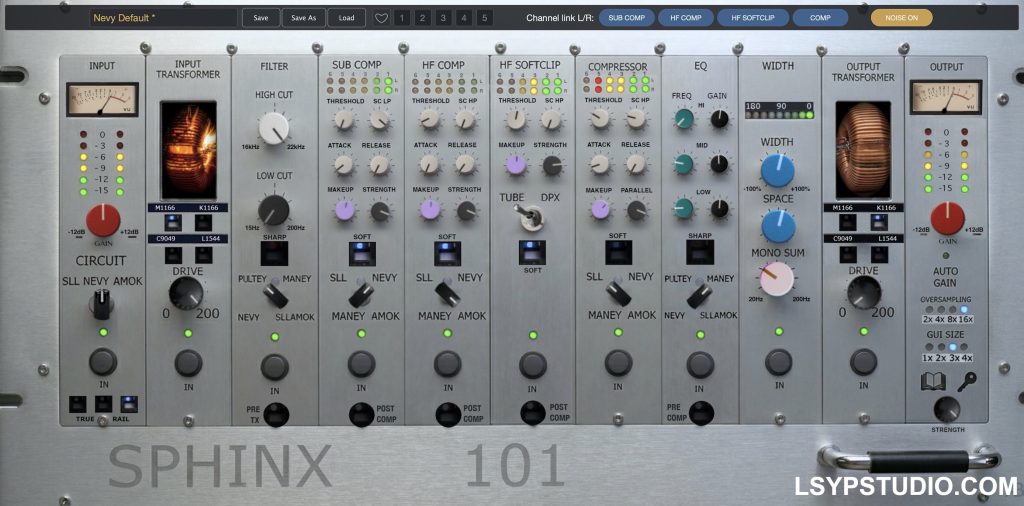Screen dimensions: 1024x506
Task: Toggle the Sub Comp SOFT button
Action: tap(361, 253)
